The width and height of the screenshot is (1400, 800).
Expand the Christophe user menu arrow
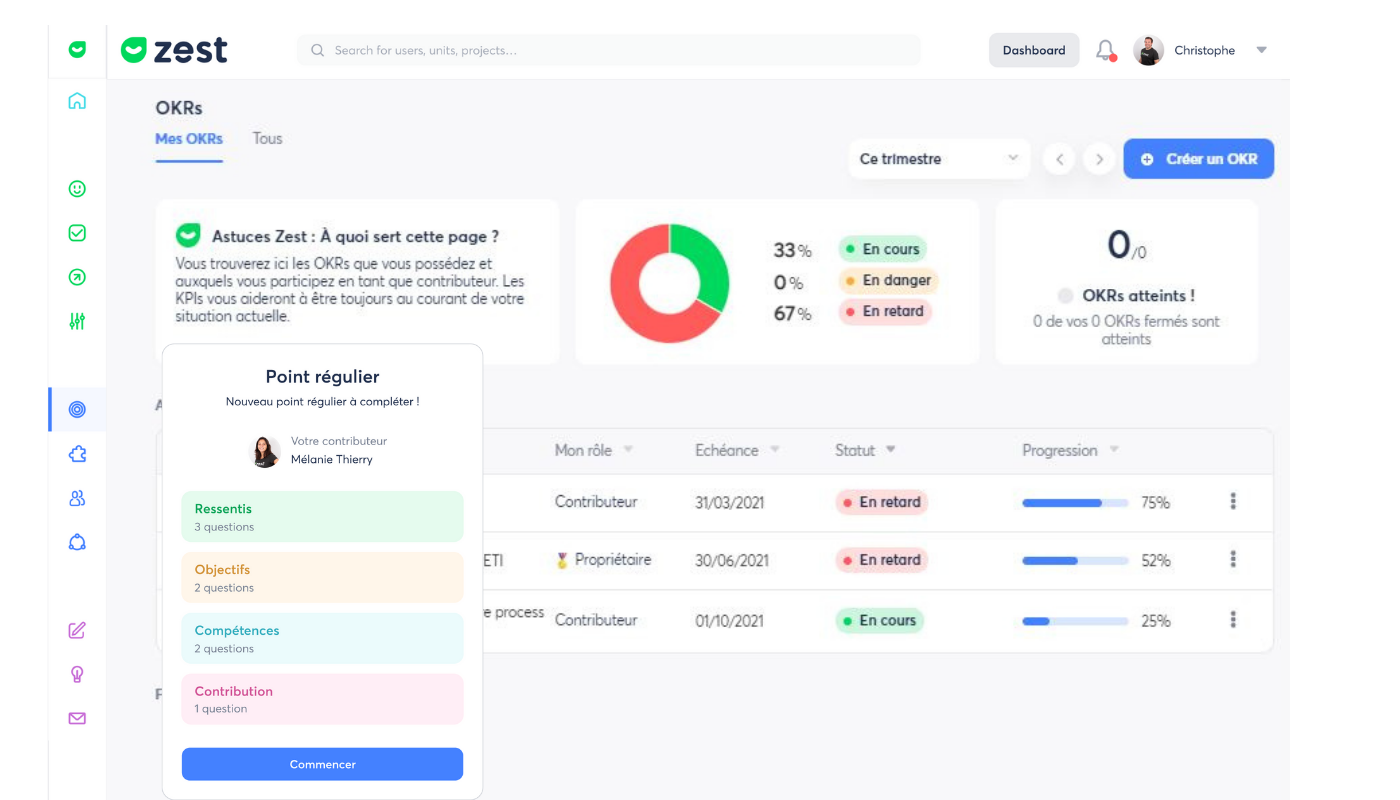click(1261, 50)
